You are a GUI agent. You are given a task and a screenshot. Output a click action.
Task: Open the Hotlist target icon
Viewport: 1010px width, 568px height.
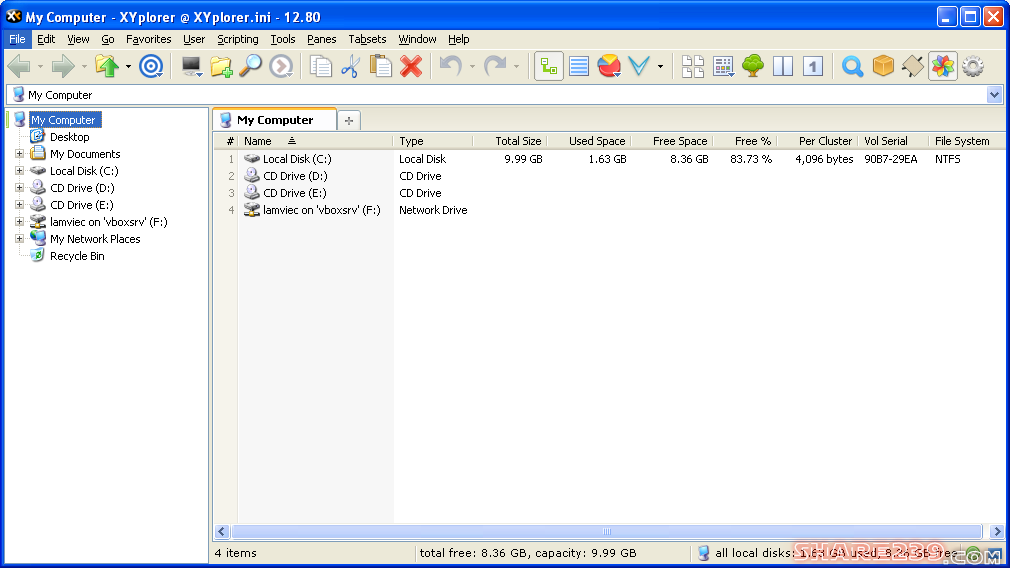pos(151,66)
